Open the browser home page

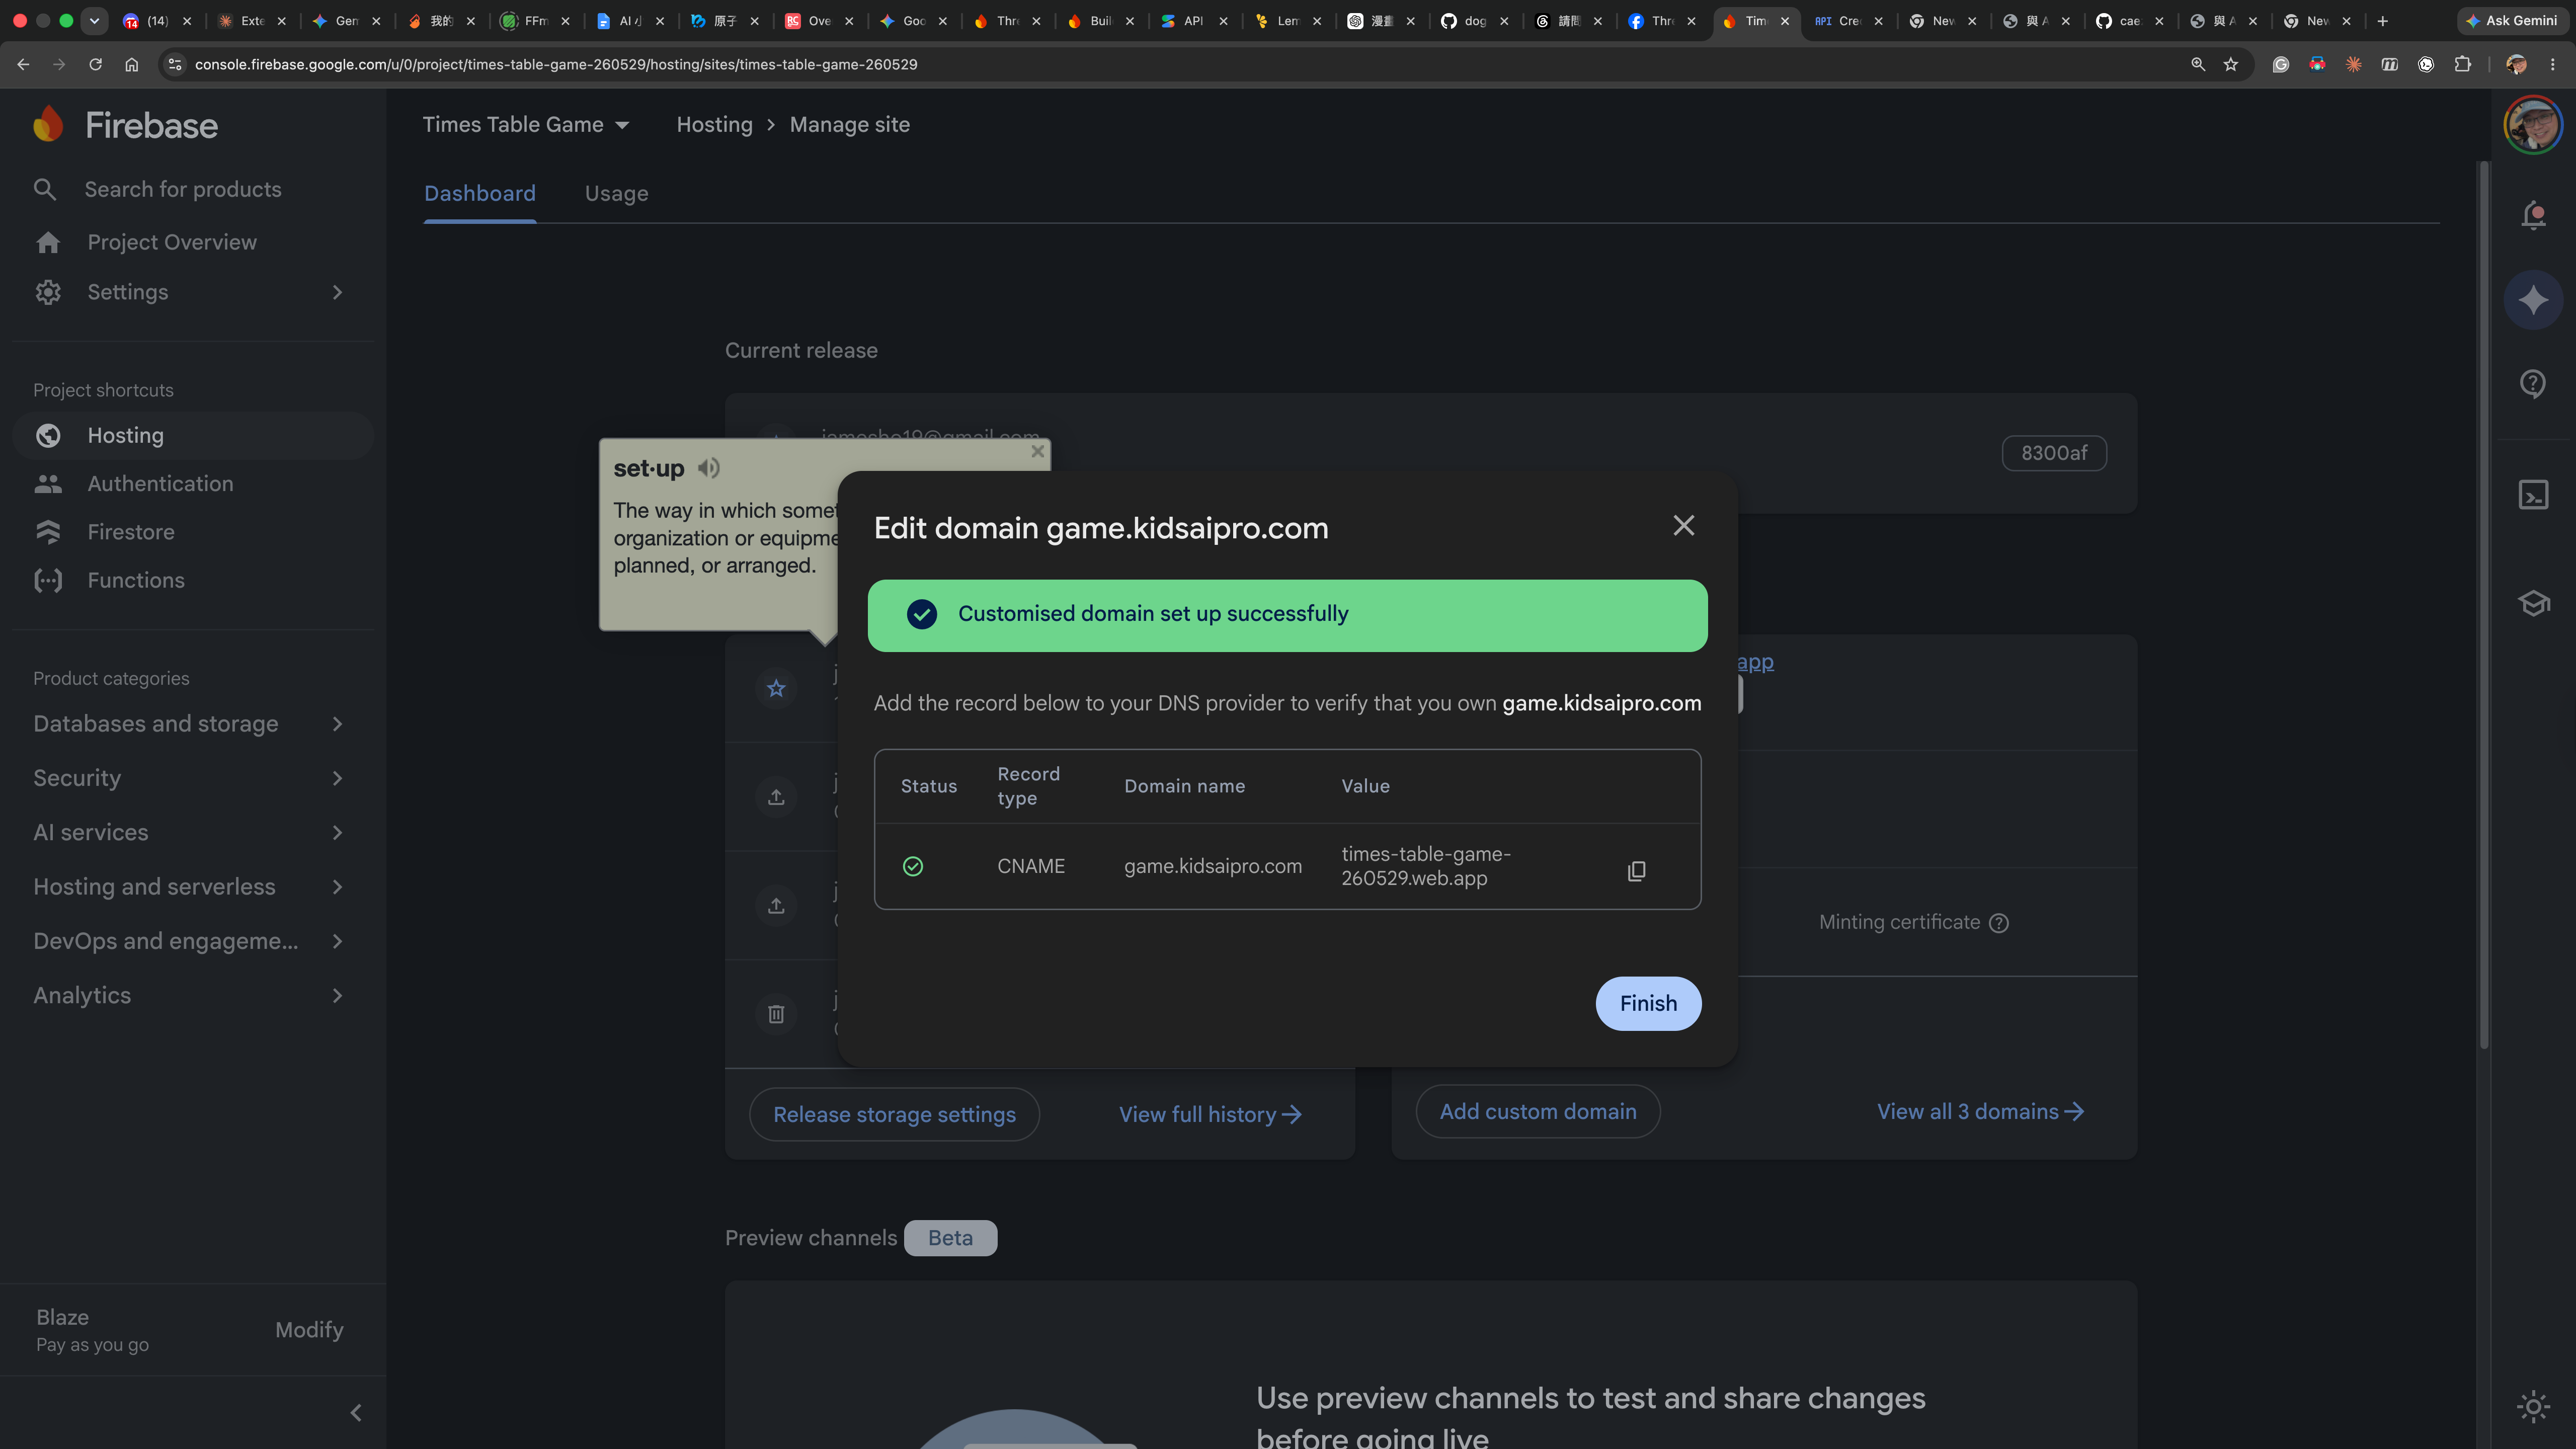coord(131,64)
